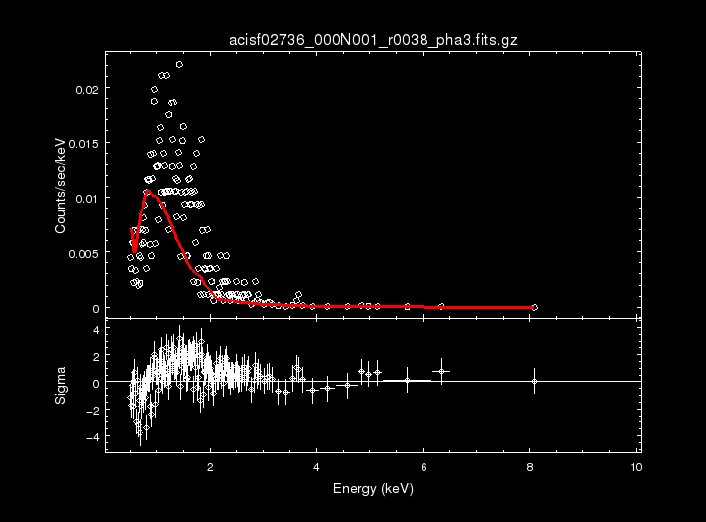Click the plot title acisf02736_000N001_r0038_pha3.fits.gz
706x522 pixels.
[372, 39]
